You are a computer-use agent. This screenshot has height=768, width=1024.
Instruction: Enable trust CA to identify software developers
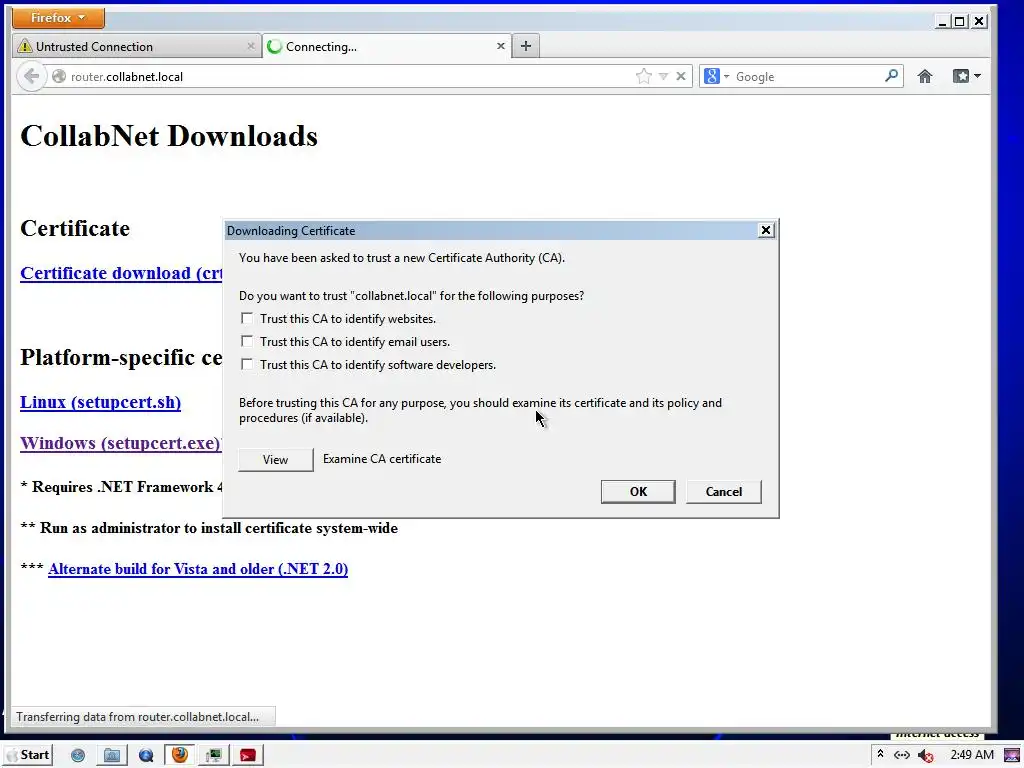tap(247, 364)
